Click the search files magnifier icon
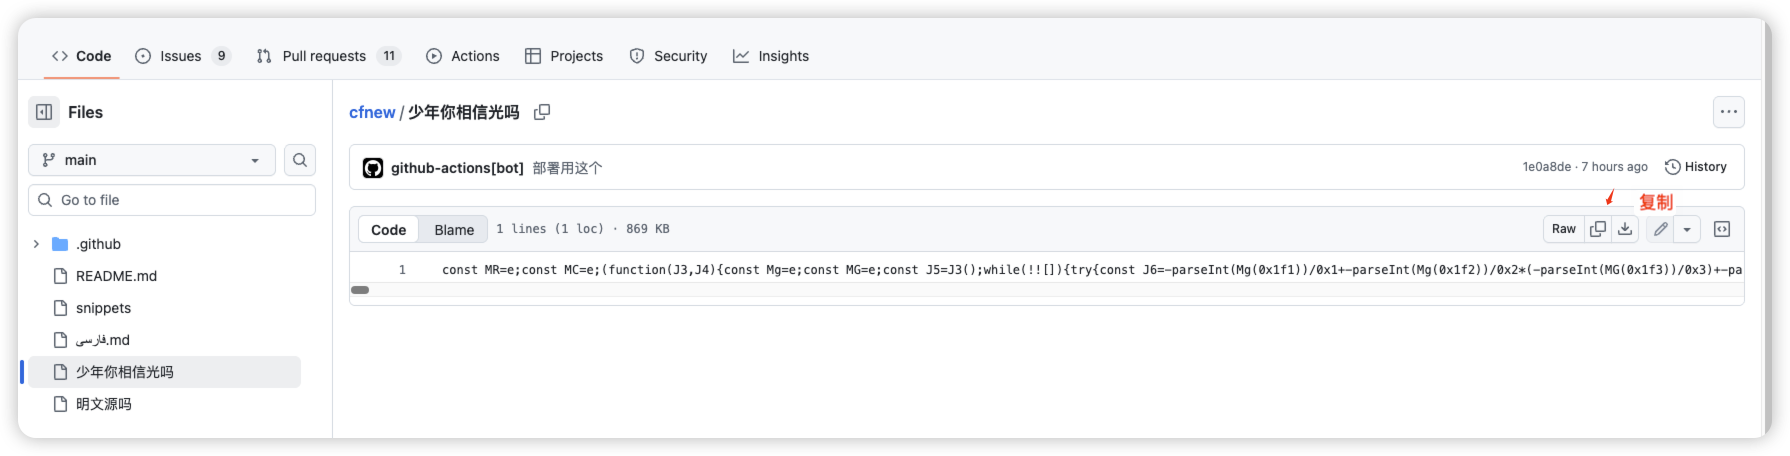The width and height of the screenshot is (1790, 456). [300, 160]
